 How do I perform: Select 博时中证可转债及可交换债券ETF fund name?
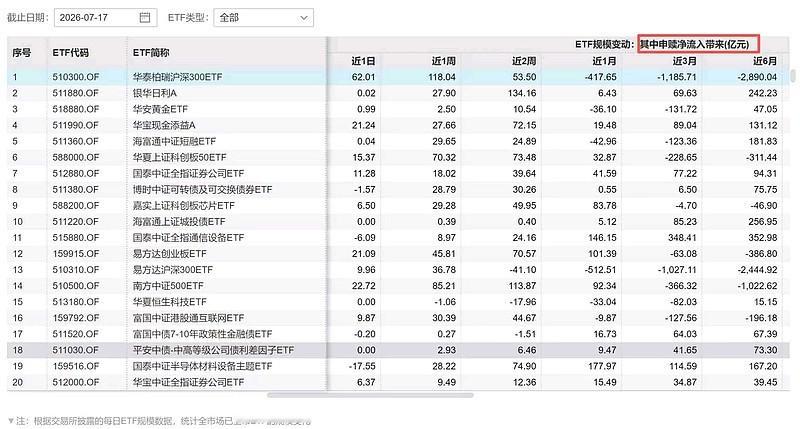(x=203, y=190)
